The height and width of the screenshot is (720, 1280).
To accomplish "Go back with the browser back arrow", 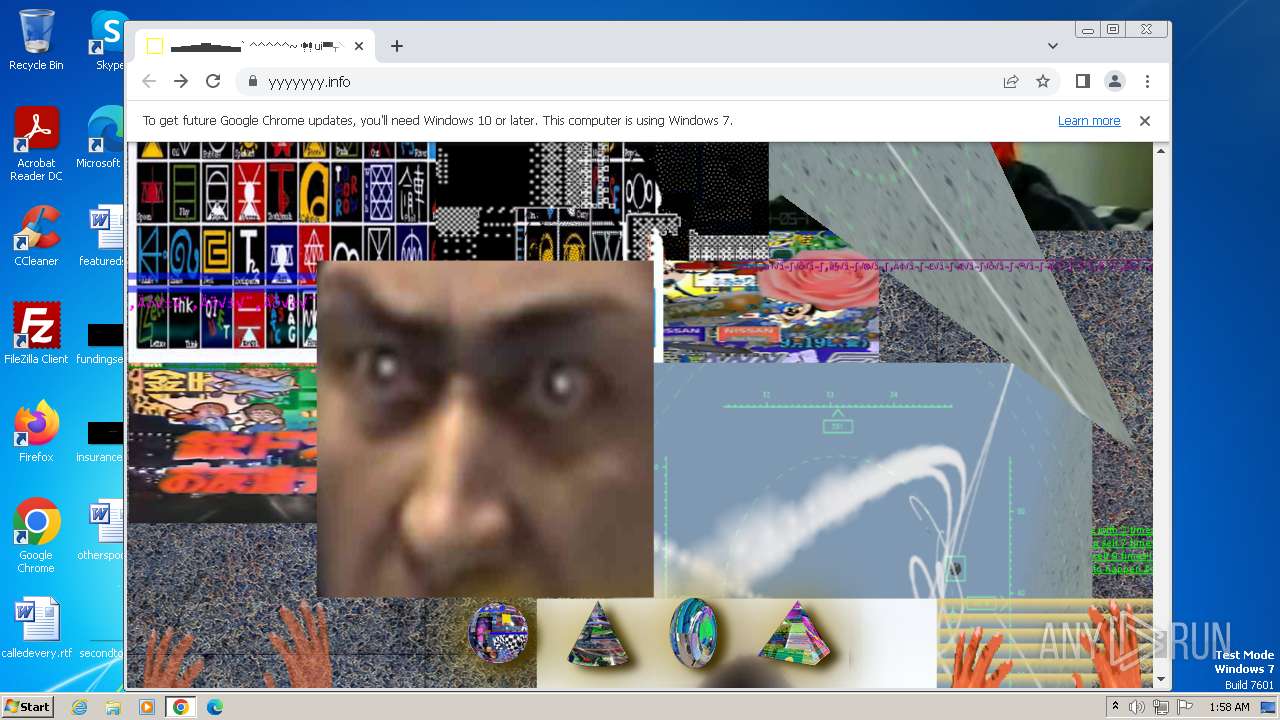I will coord(149,81).
